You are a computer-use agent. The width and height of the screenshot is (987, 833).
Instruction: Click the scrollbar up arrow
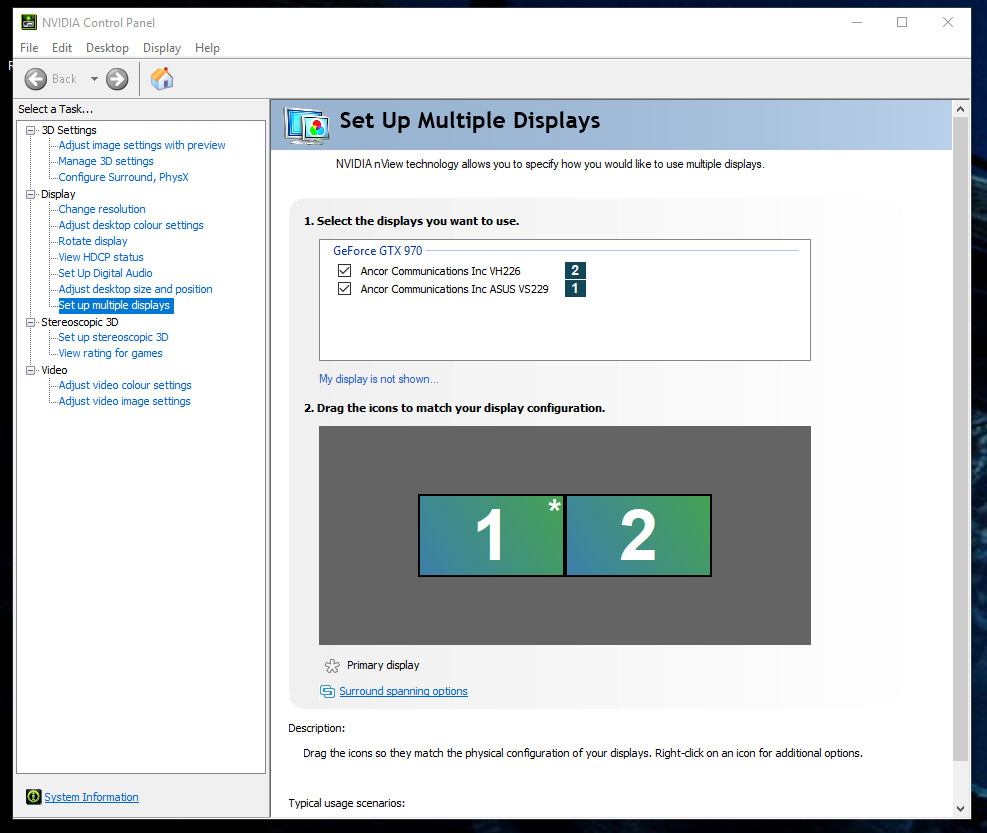[x=960, y=109]
